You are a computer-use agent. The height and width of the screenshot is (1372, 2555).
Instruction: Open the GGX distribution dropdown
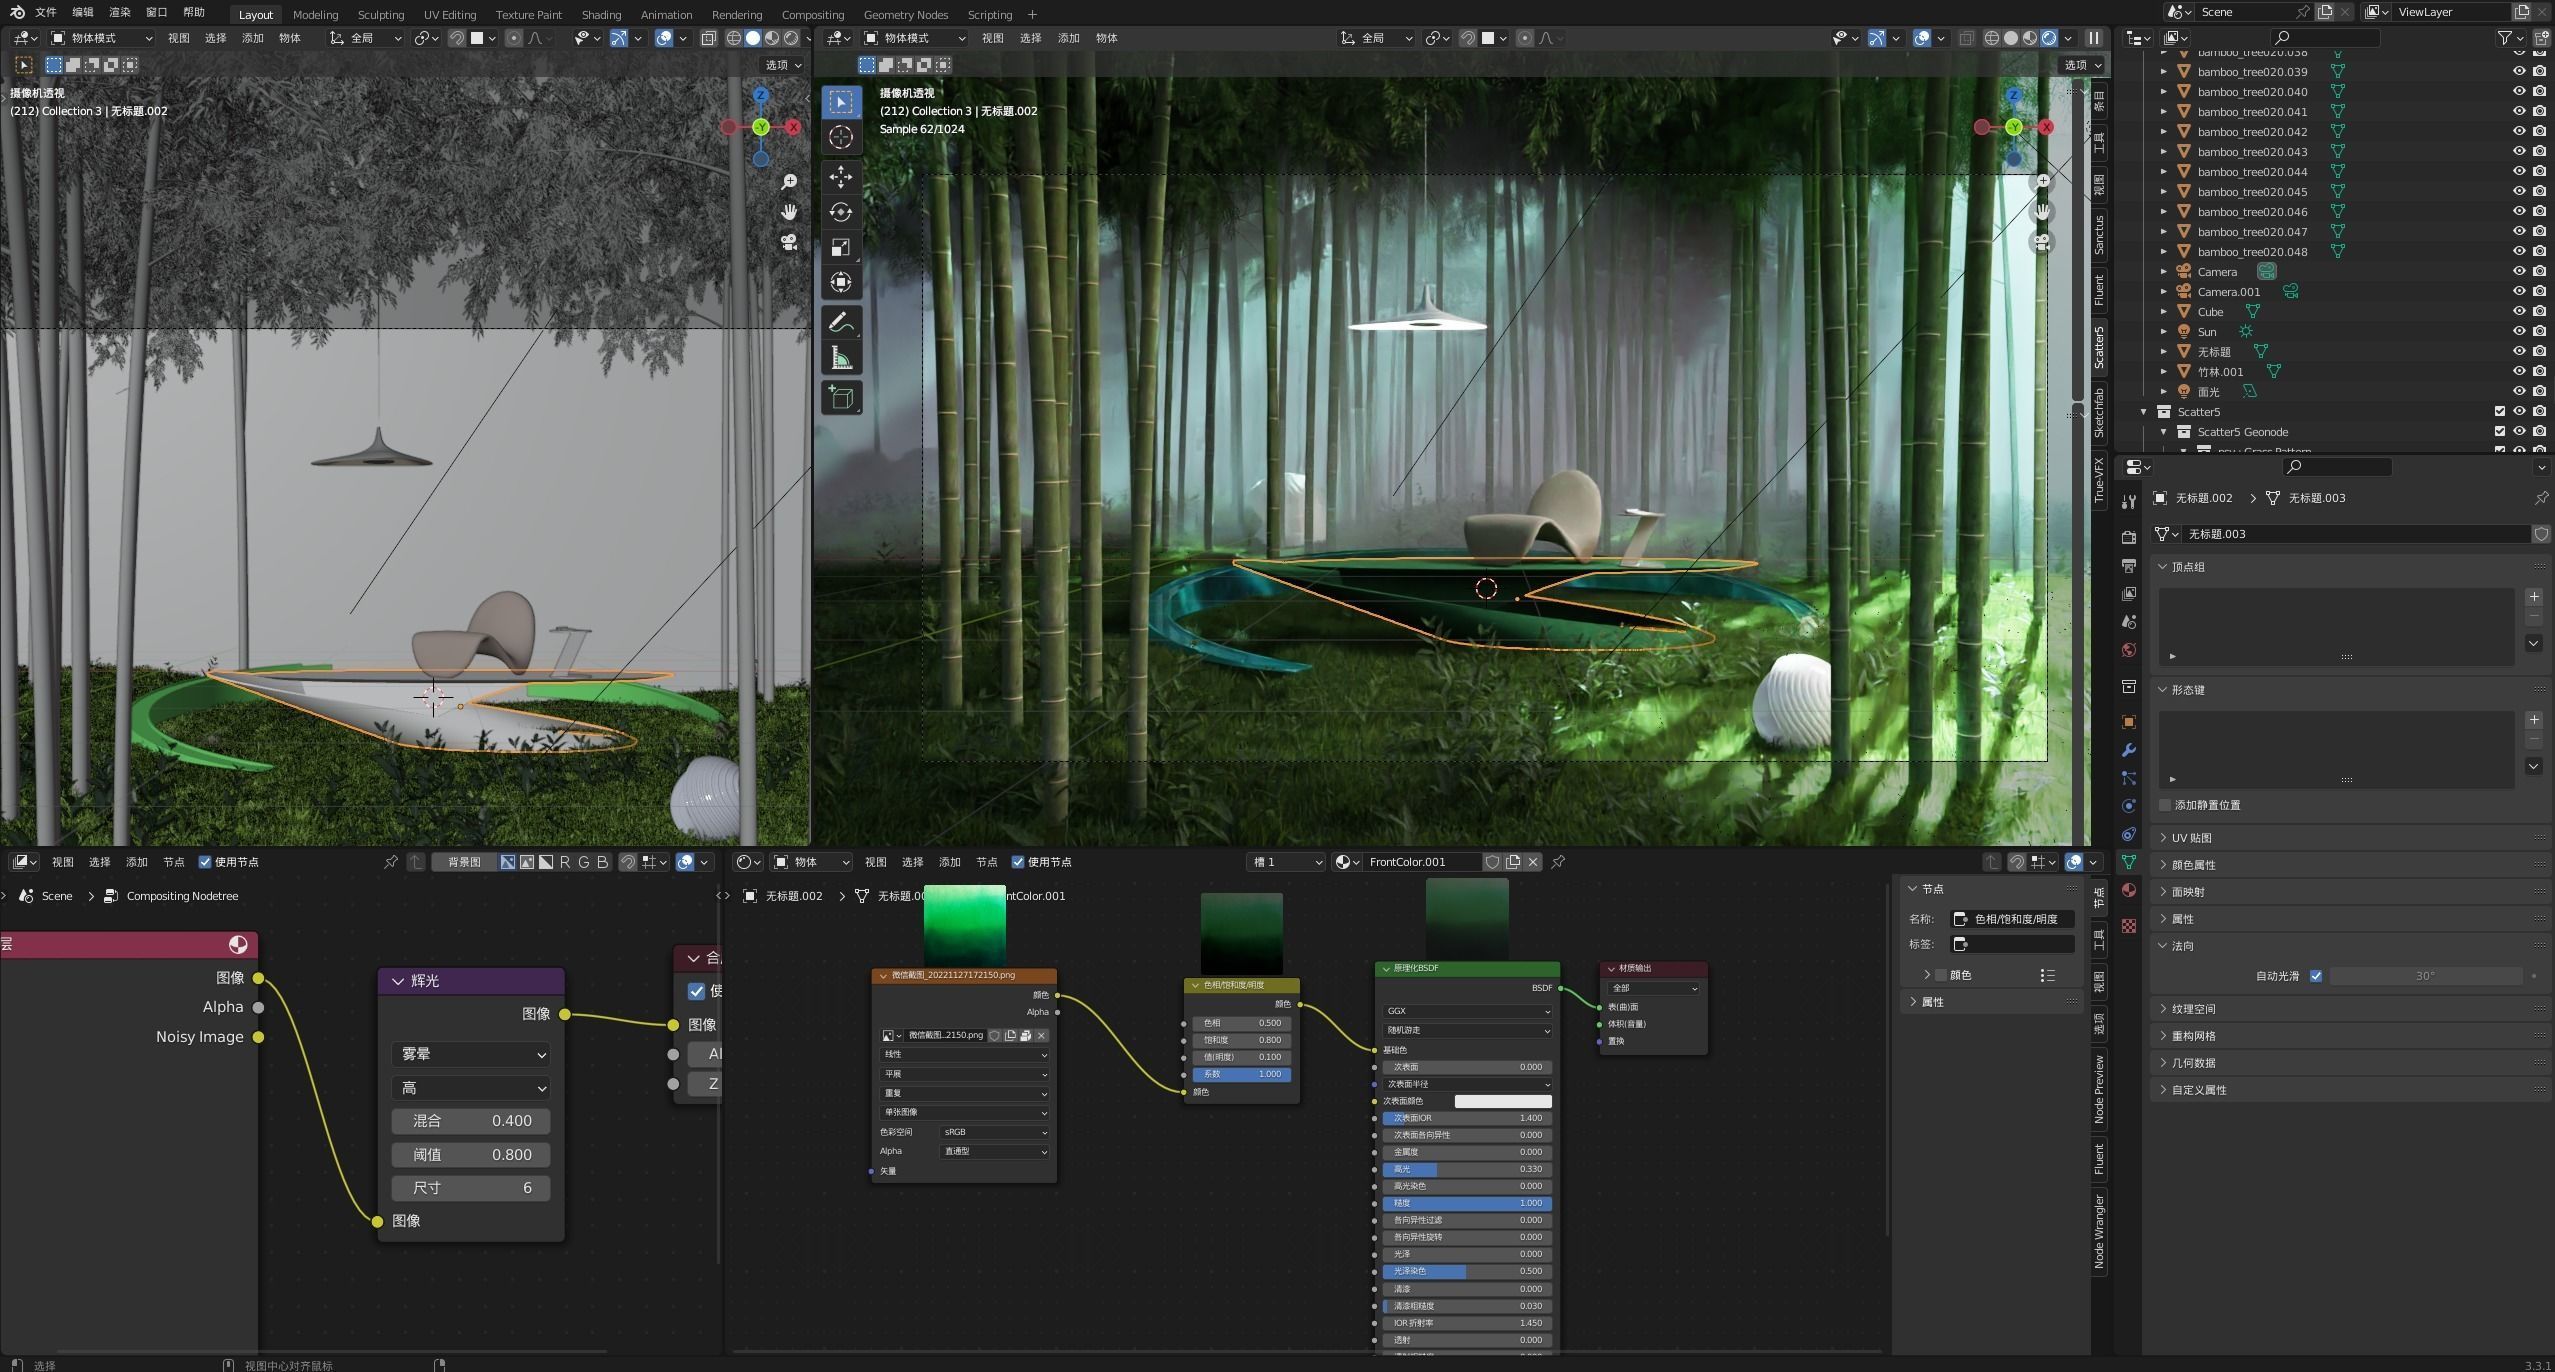coord(1467,1011)
